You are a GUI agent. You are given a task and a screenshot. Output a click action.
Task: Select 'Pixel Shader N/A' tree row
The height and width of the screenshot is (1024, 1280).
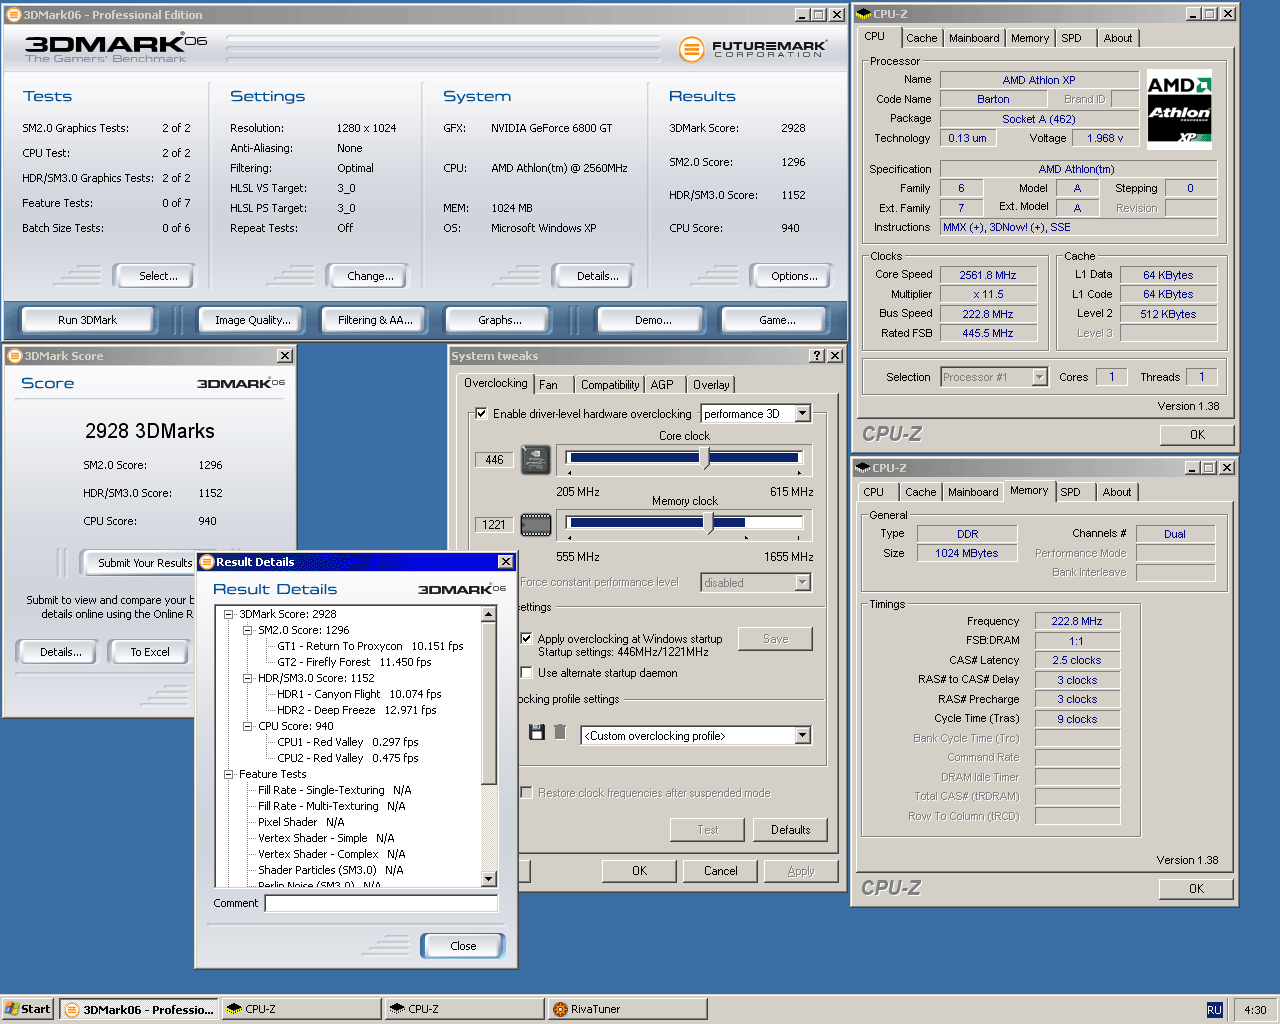[x=301, y=822]
